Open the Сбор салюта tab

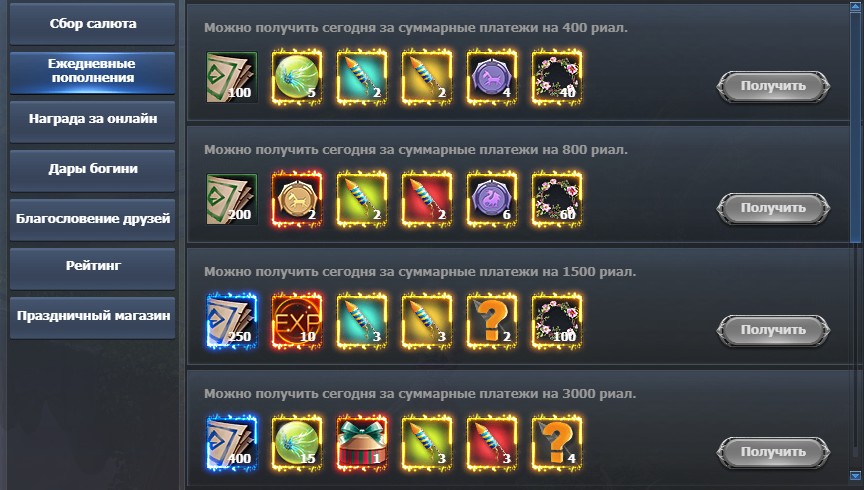[x=93, y=24]
